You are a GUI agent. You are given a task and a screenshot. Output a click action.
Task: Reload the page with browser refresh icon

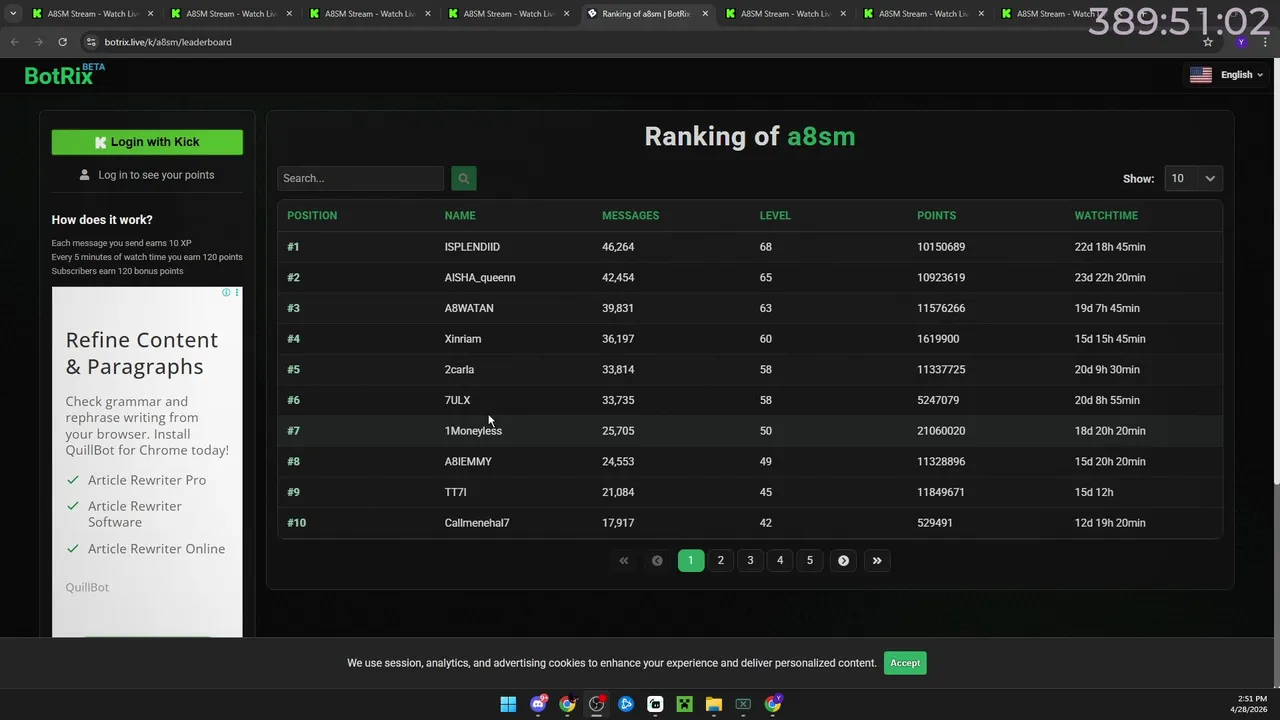click(x=62, y=42)
